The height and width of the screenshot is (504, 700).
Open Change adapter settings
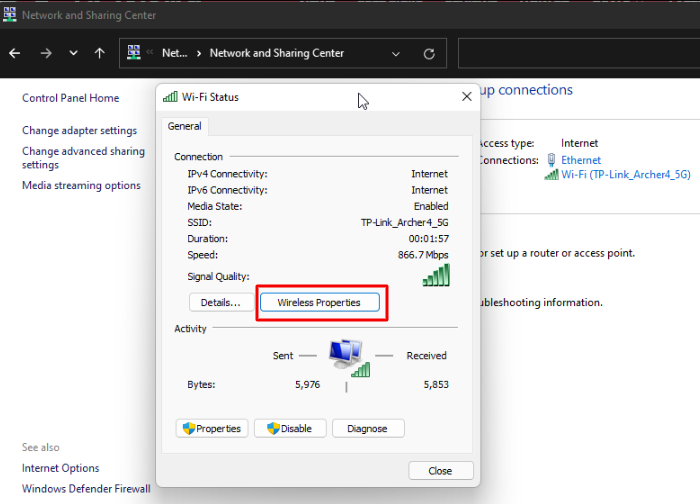(79, 130)
